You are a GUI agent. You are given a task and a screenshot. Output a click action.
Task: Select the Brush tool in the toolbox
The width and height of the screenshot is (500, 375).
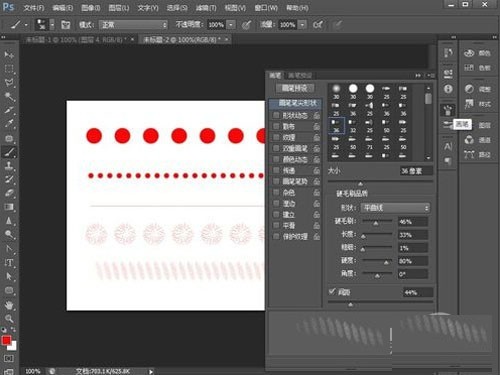(9, 152)
